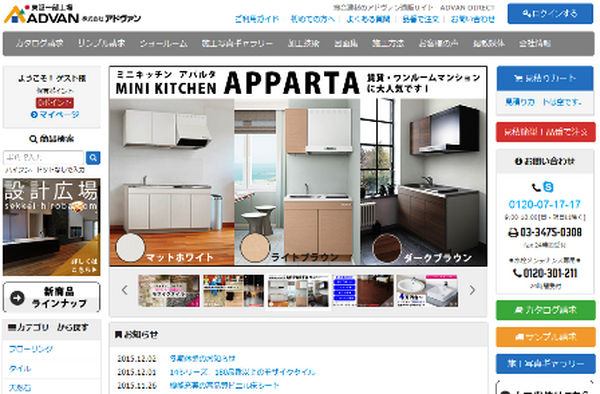The width and height of the screenshot is (600, 394).
Task: Open the 設計広場 sekkei-hiroba banner
Action: (52, 227)
